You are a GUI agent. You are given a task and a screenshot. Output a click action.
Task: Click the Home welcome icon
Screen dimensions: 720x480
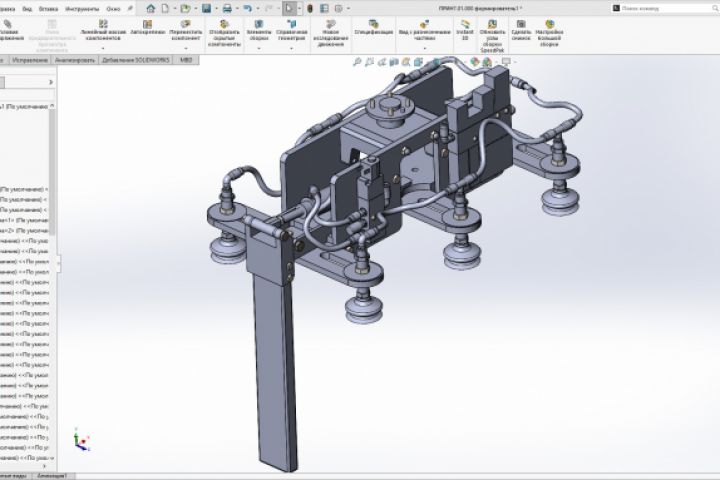point(151,8)
